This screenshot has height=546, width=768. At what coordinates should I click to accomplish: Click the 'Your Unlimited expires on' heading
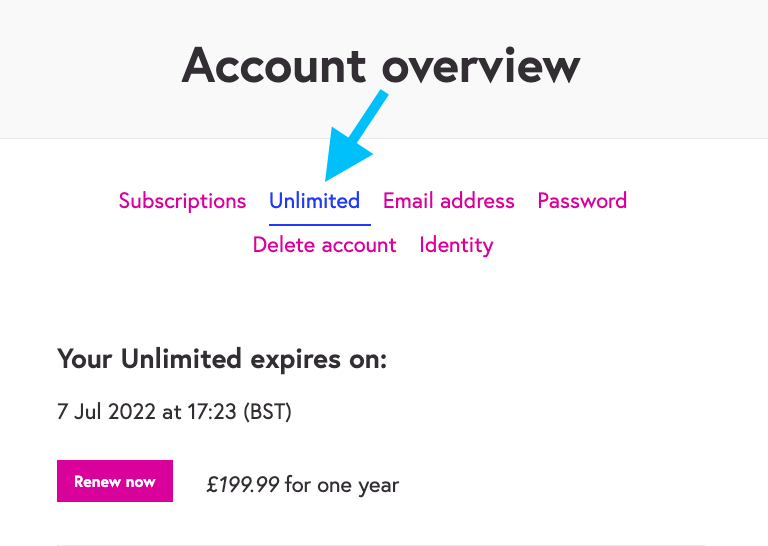pos(222,360)
